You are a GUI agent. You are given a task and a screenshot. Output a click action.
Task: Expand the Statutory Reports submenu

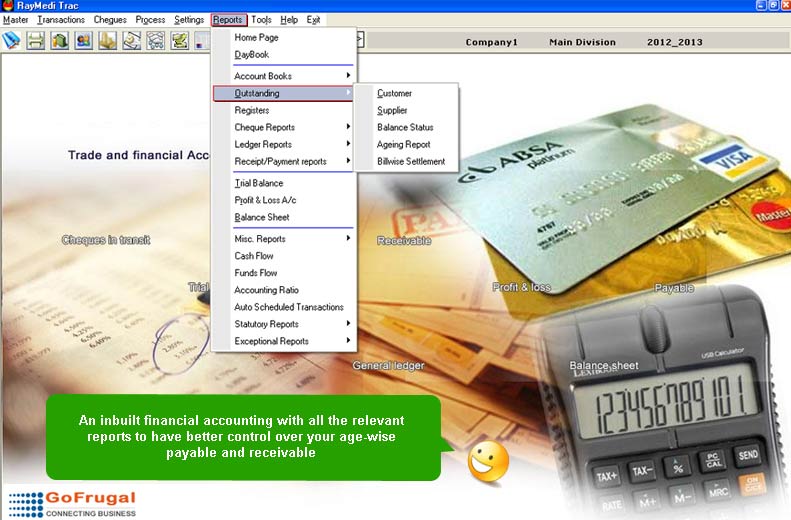(284, 324)
